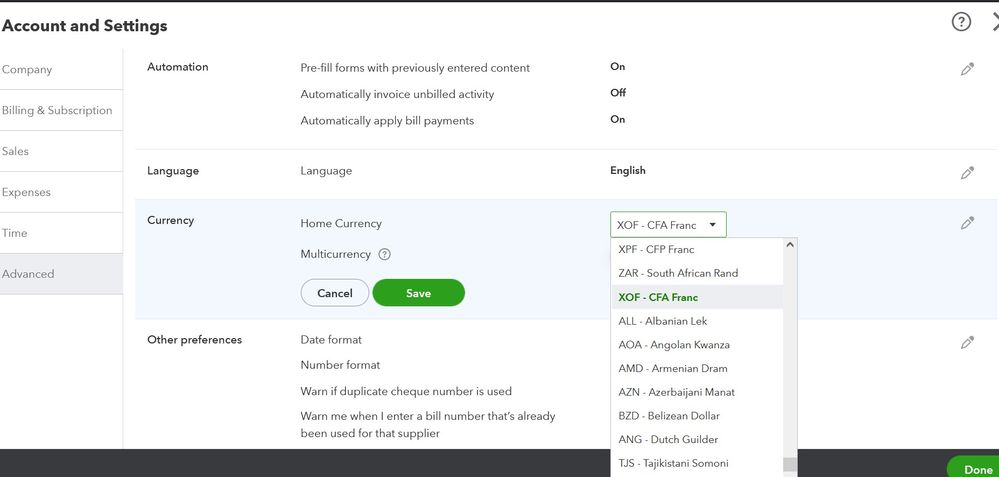Open the Time settings tab
The image size is (999, 477).
click(15, 233)
